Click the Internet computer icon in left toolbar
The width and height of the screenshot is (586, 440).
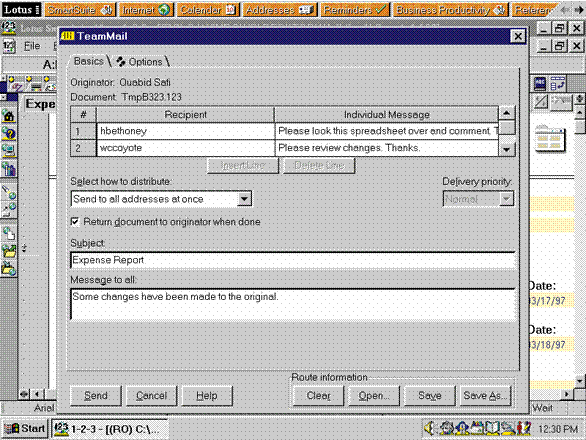click(8, 151)
